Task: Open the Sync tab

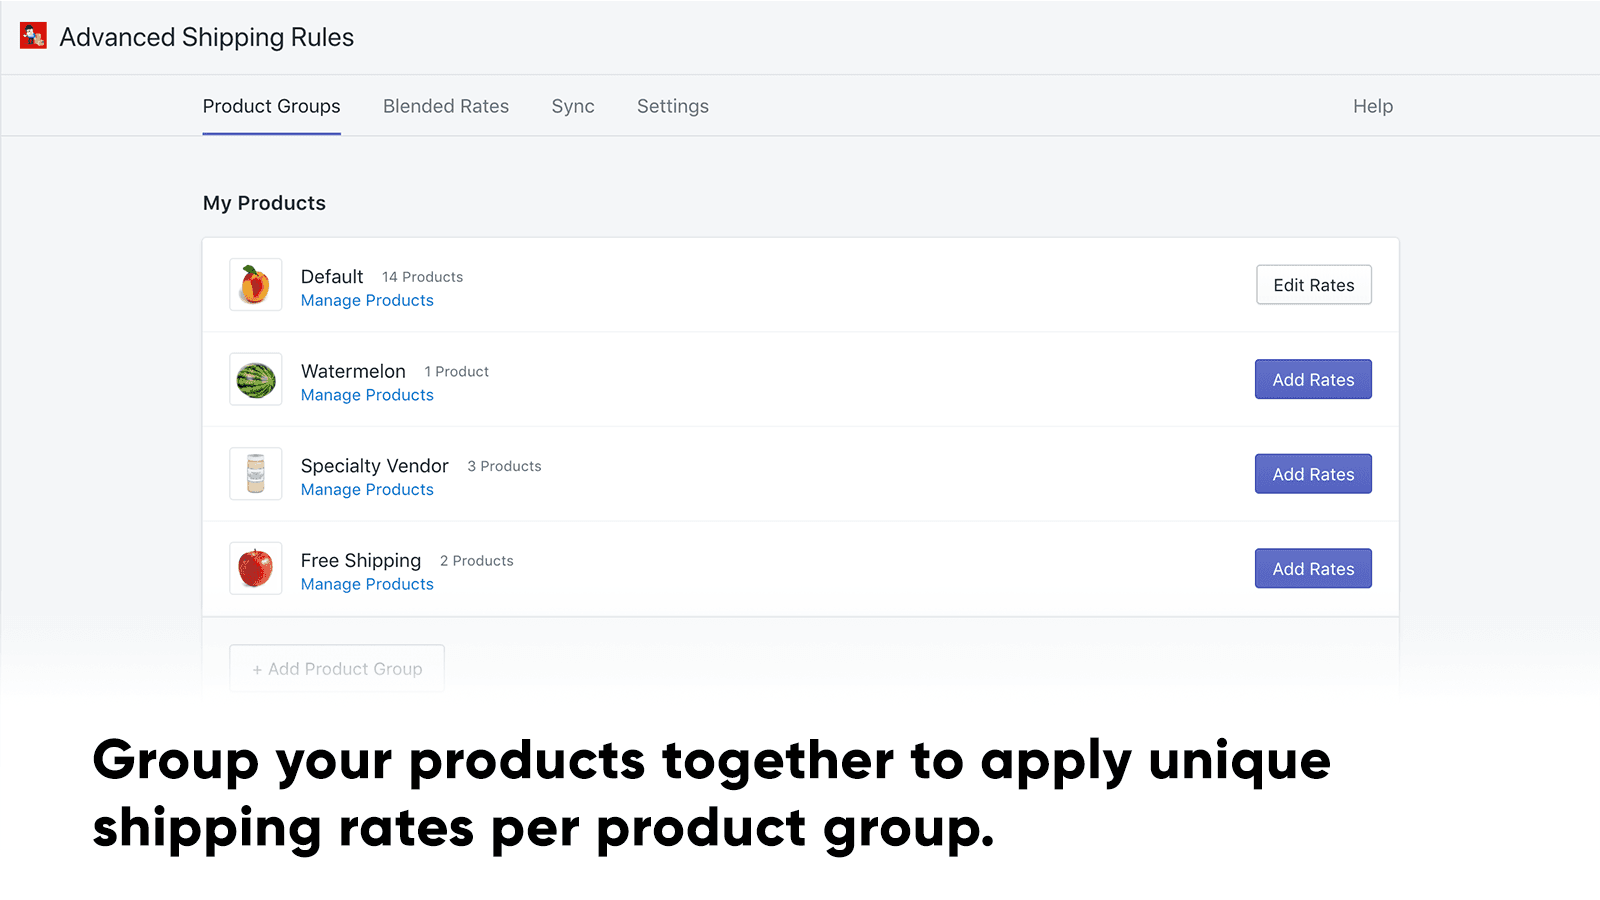Action: [573, 106]
